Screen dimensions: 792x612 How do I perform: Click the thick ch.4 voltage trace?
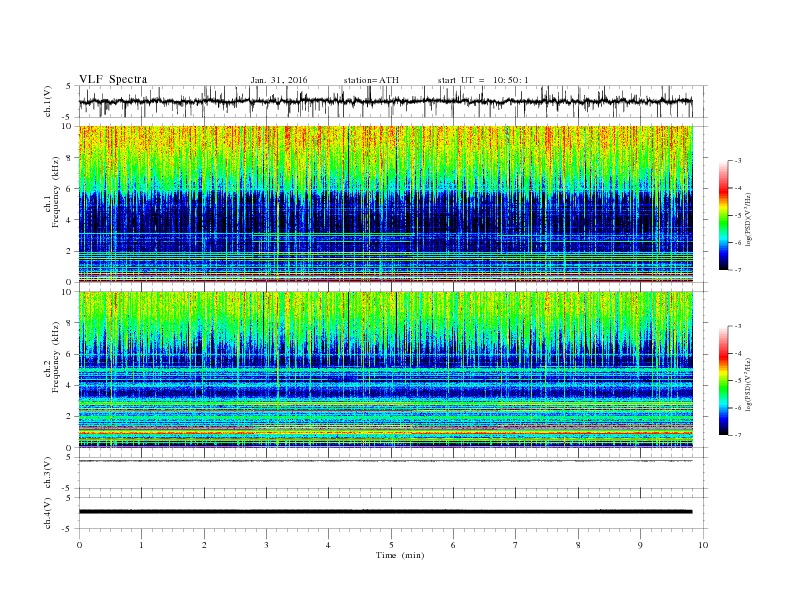click(385, 512)
